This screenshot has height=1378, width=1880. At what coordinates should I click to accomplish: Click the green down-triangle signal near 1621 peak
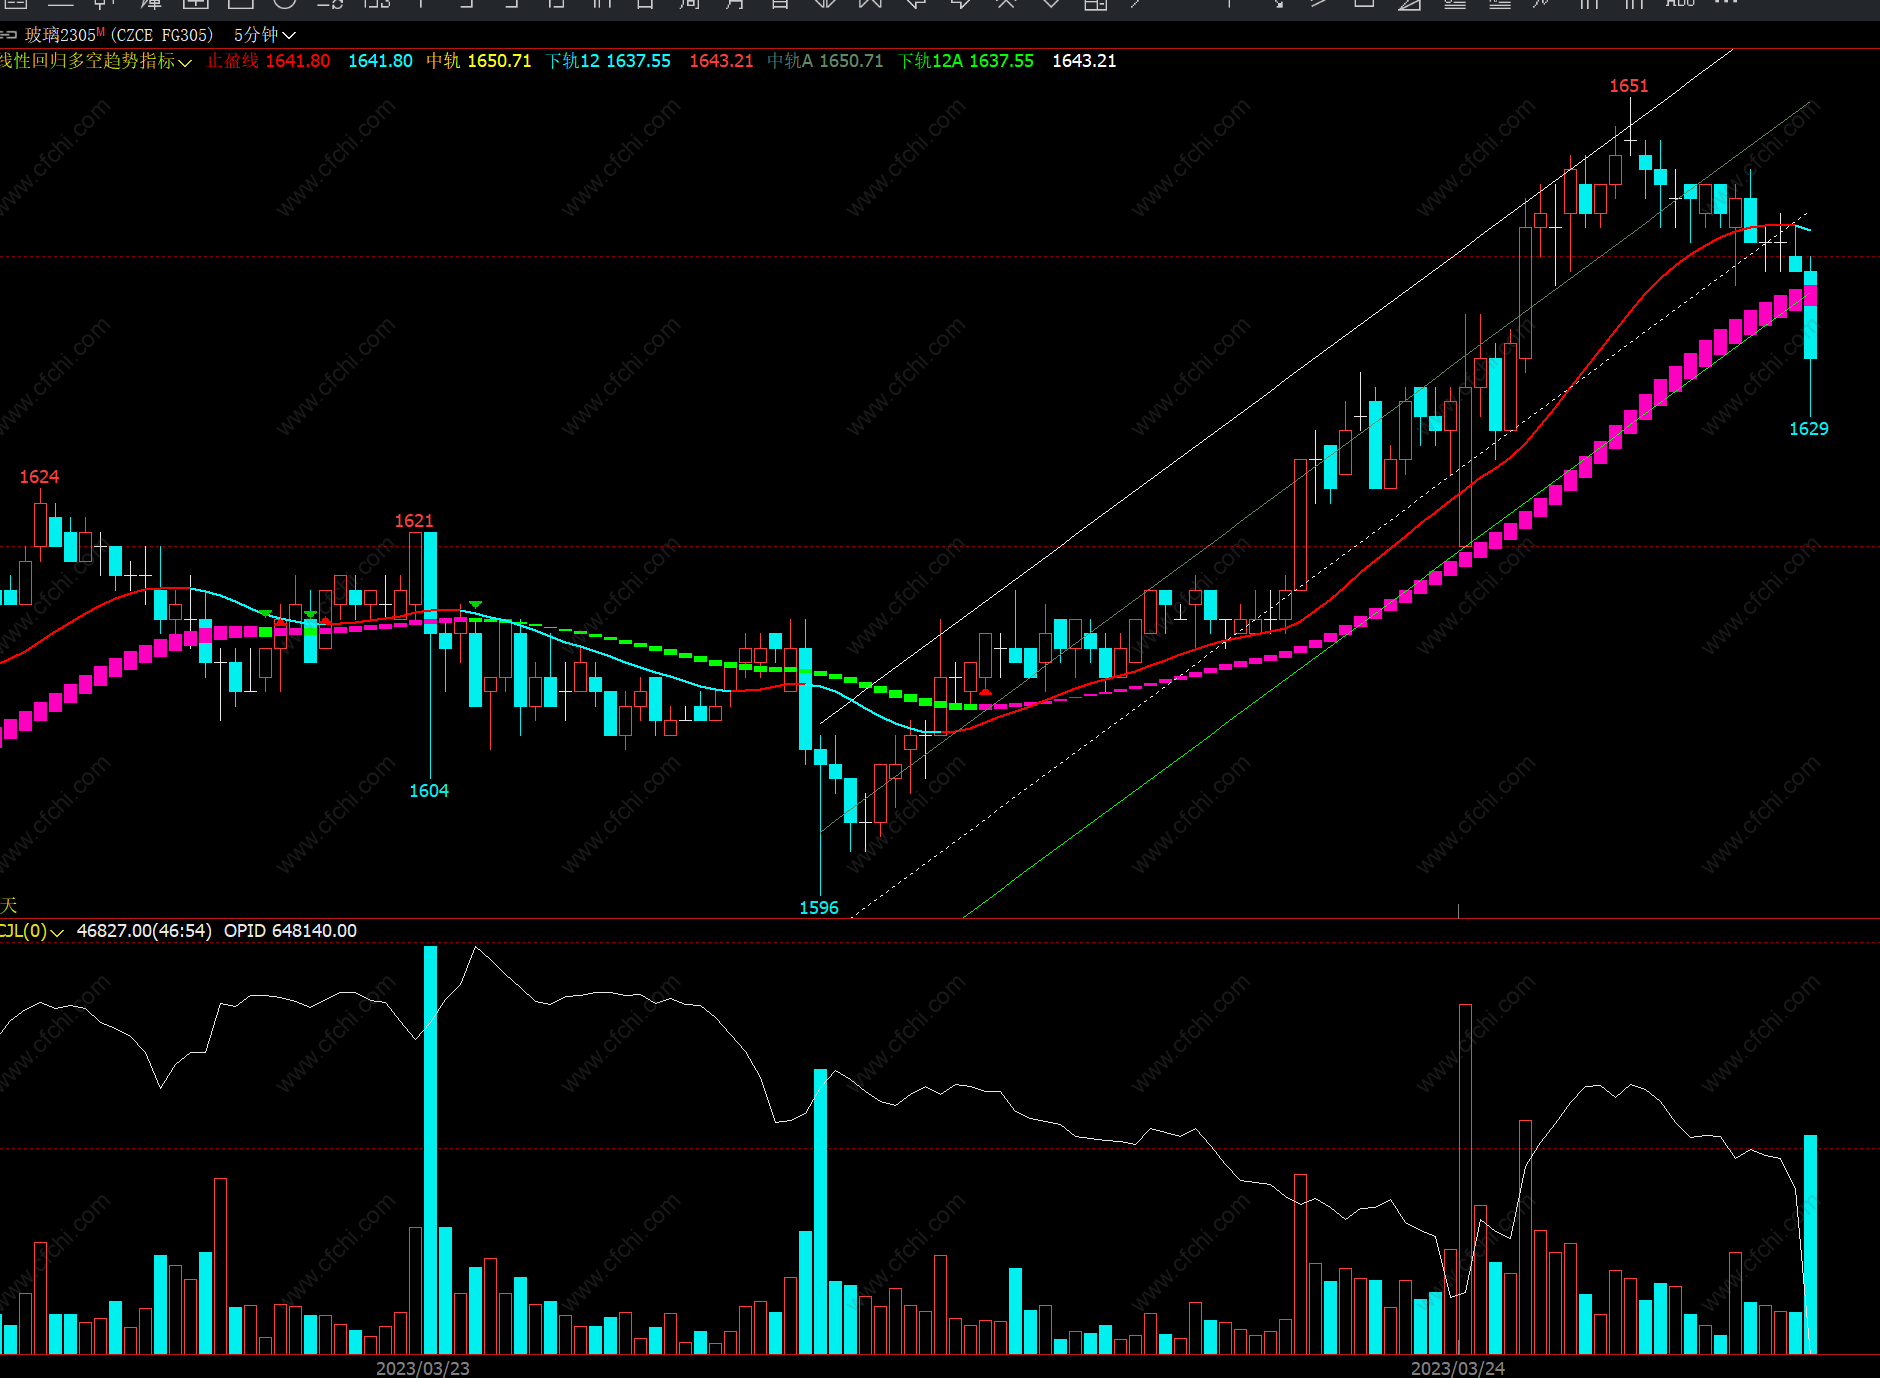tap(475, 604)
